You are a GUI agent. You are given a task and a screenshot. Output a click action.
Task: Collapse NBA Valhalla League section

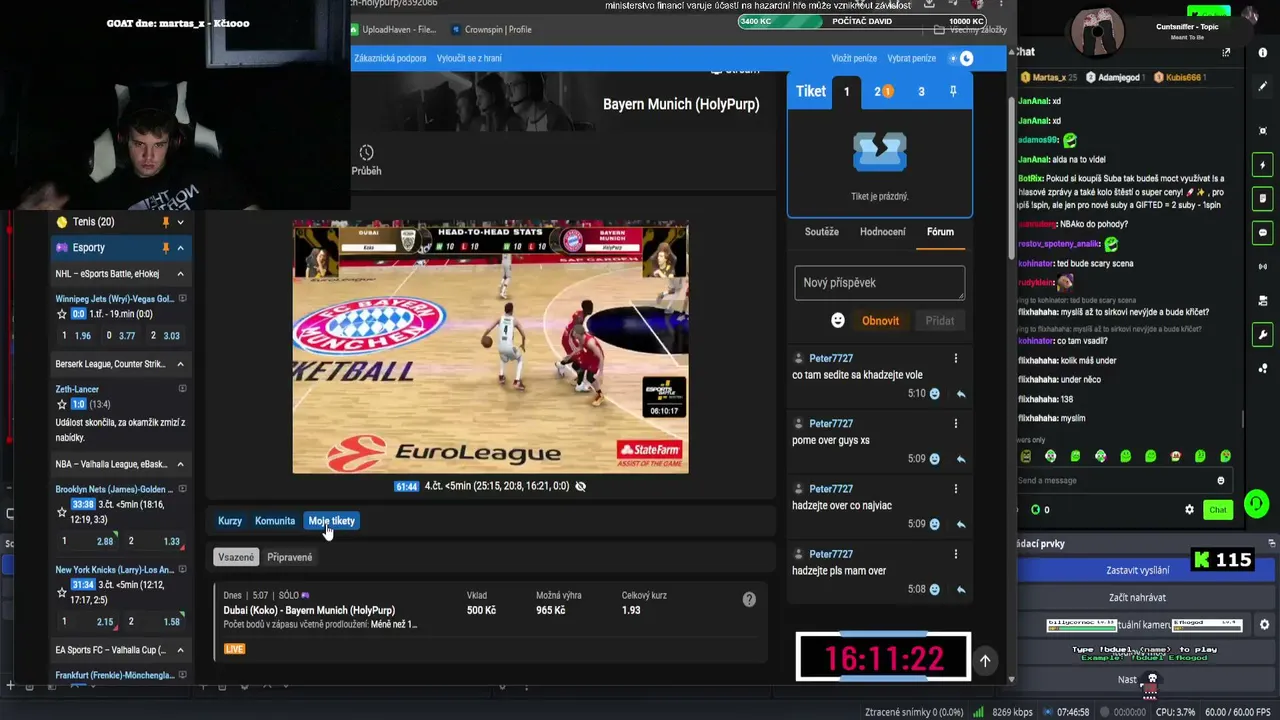(x=180, y=464)
